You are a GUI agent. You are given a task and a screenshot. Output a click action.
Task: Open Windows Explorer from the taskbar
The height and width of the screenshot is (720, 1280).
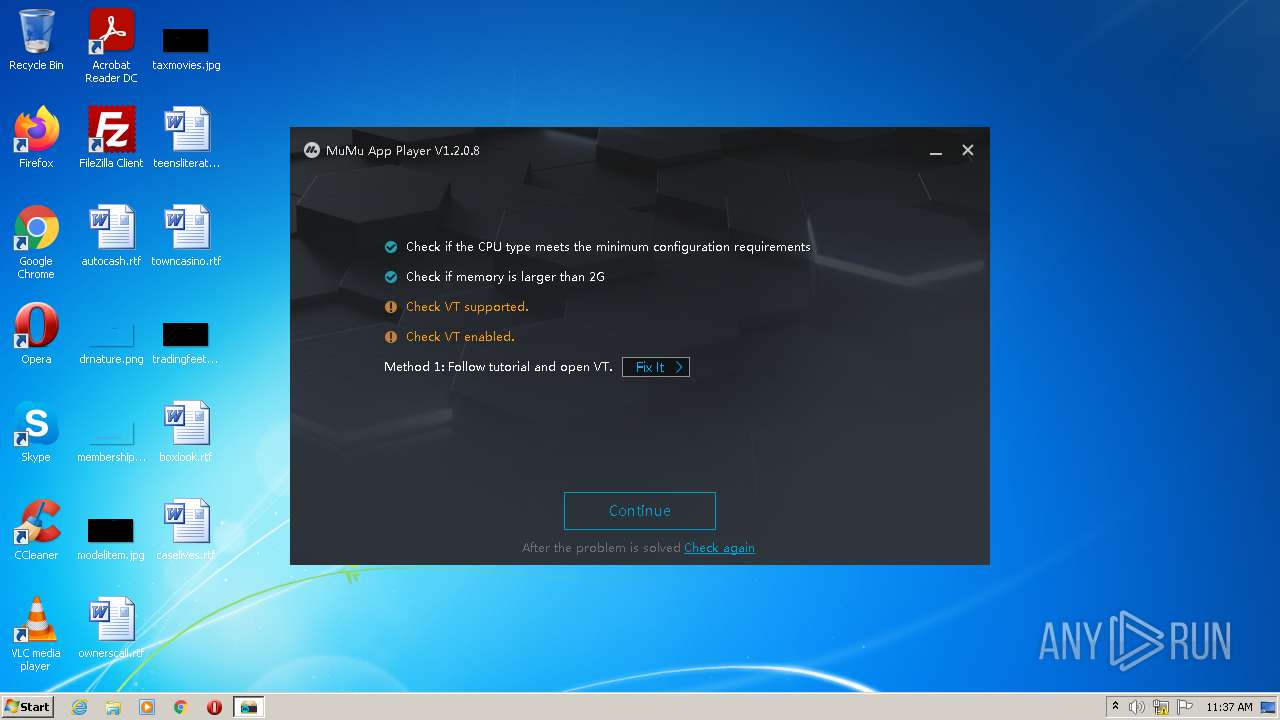[113, 707]
